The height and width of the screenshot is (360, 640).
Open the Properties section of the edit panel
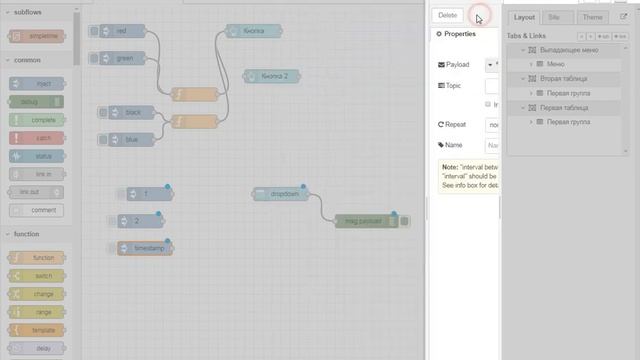[456, 34]
